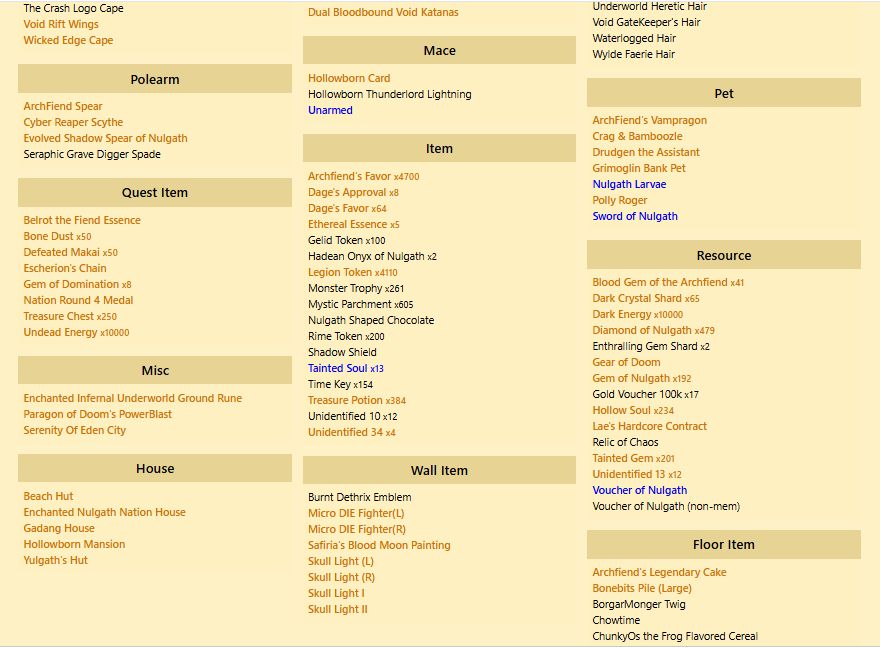The width and height of the screenshot is (880, 647).
Task: Select the Cyber Reaper Scythe link
Action: tap(73, 122)
